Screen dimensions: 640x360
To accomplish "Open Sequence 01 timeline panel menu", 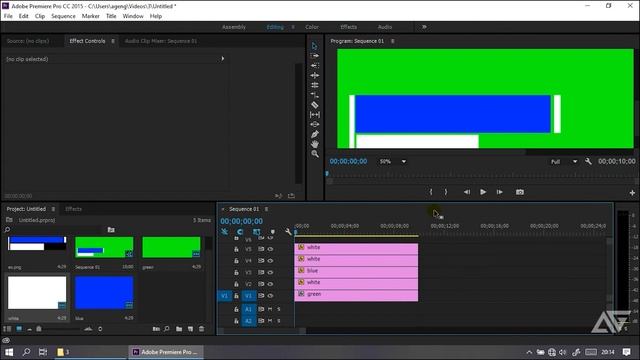I will point(267,209).
